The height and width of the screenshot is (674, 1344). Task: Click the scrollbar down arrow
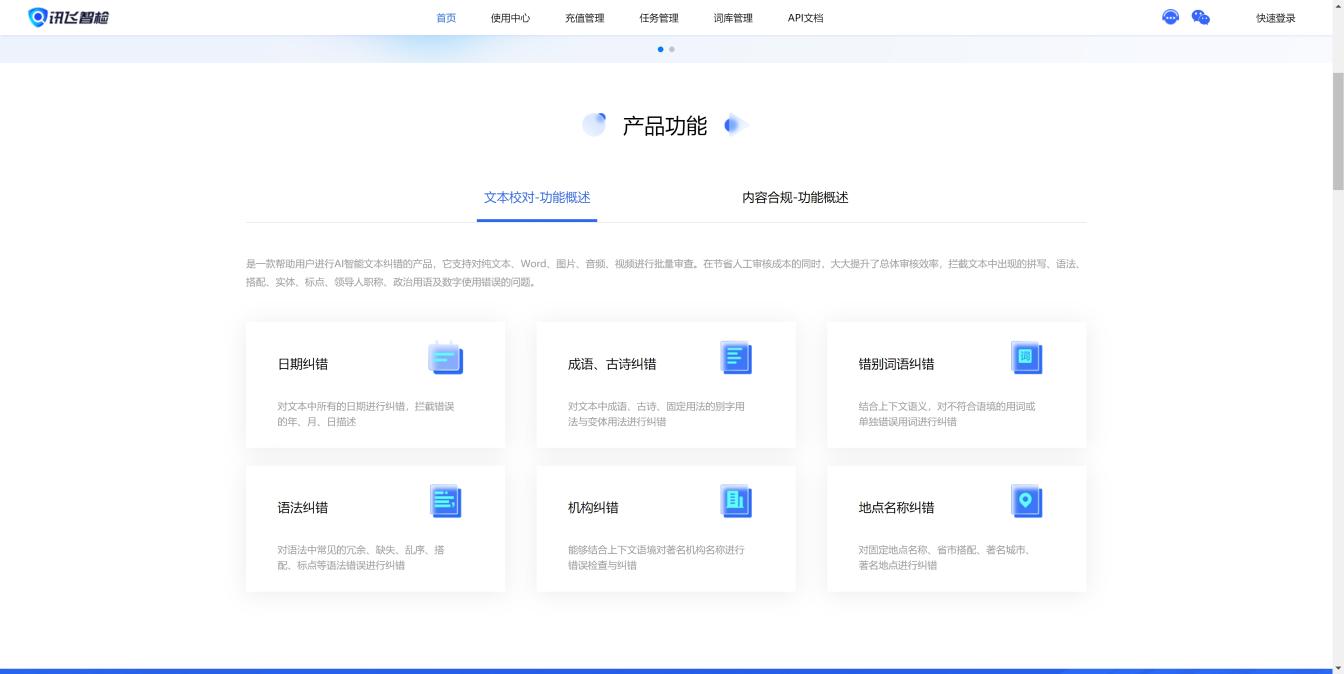(1337, 667)
